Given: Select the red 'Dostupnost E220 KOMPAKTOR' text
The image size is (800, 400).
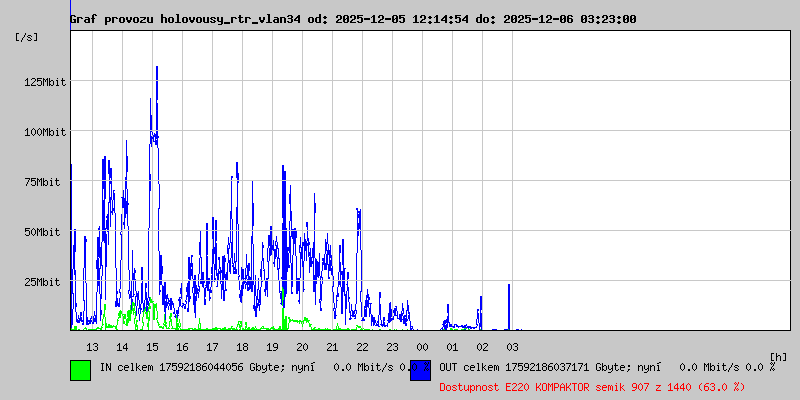Looking at the screenshot, I should (x=592, y=386).
